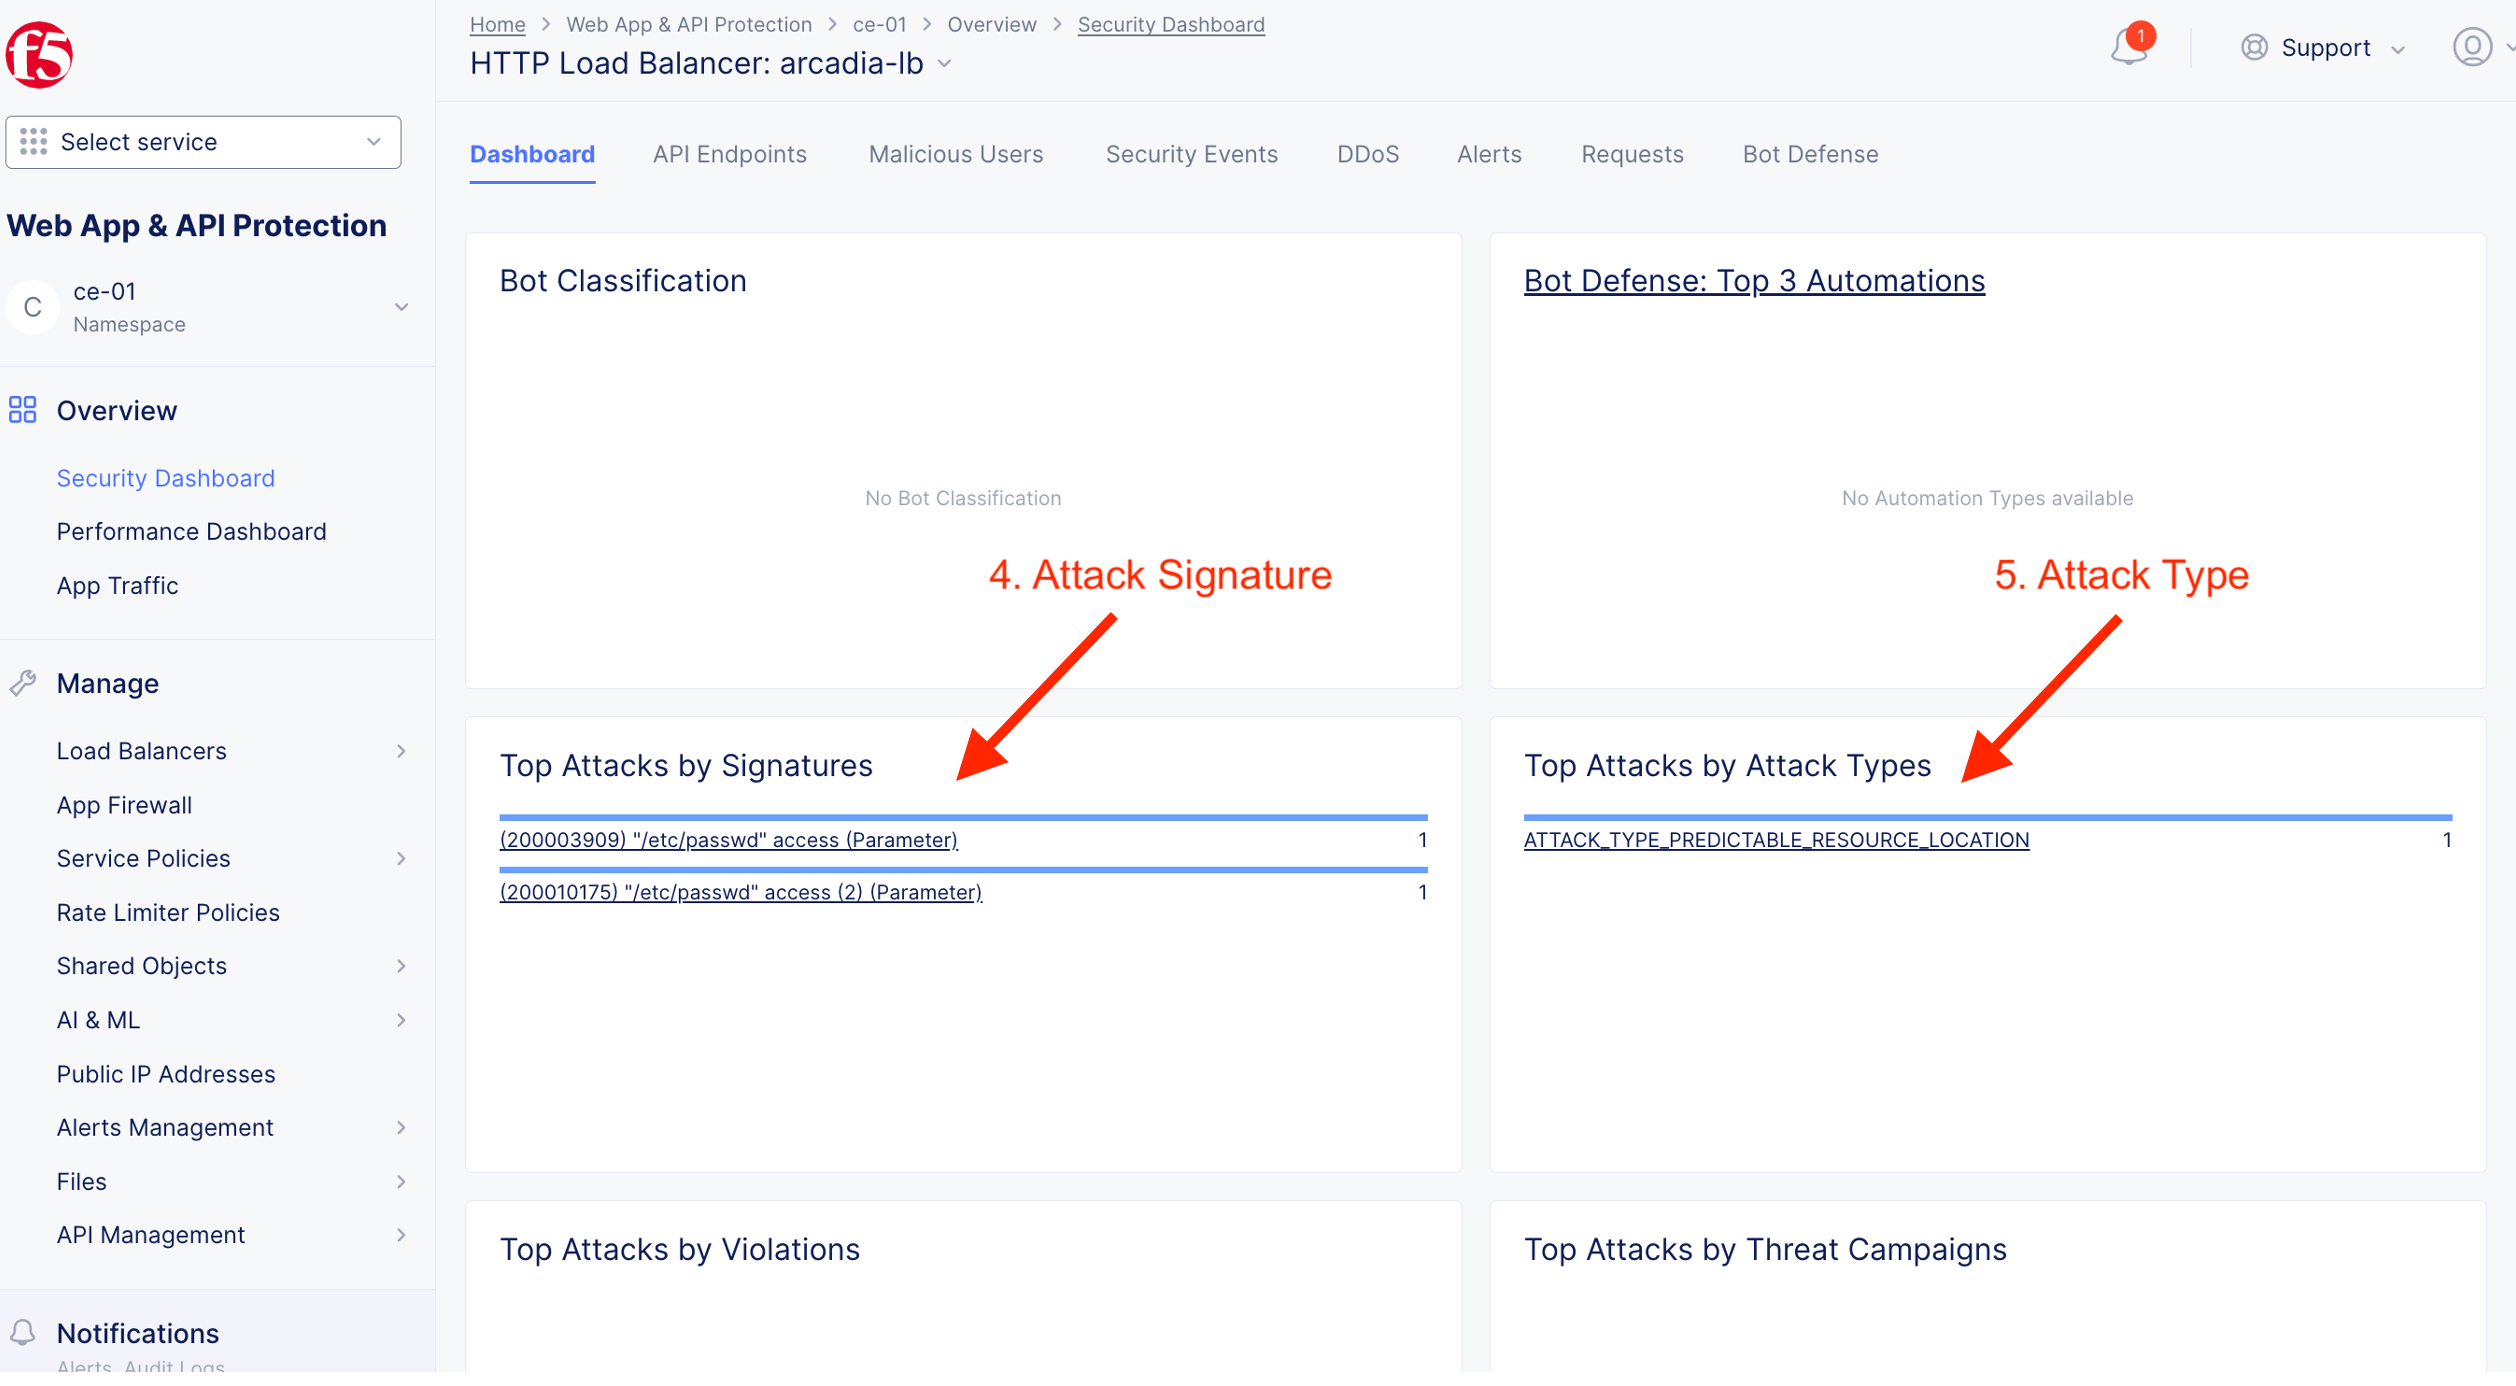Switch to the Bot Defense tab
The image size is (2516, 1386).
pyautogui.click(x=1810, y=154)
